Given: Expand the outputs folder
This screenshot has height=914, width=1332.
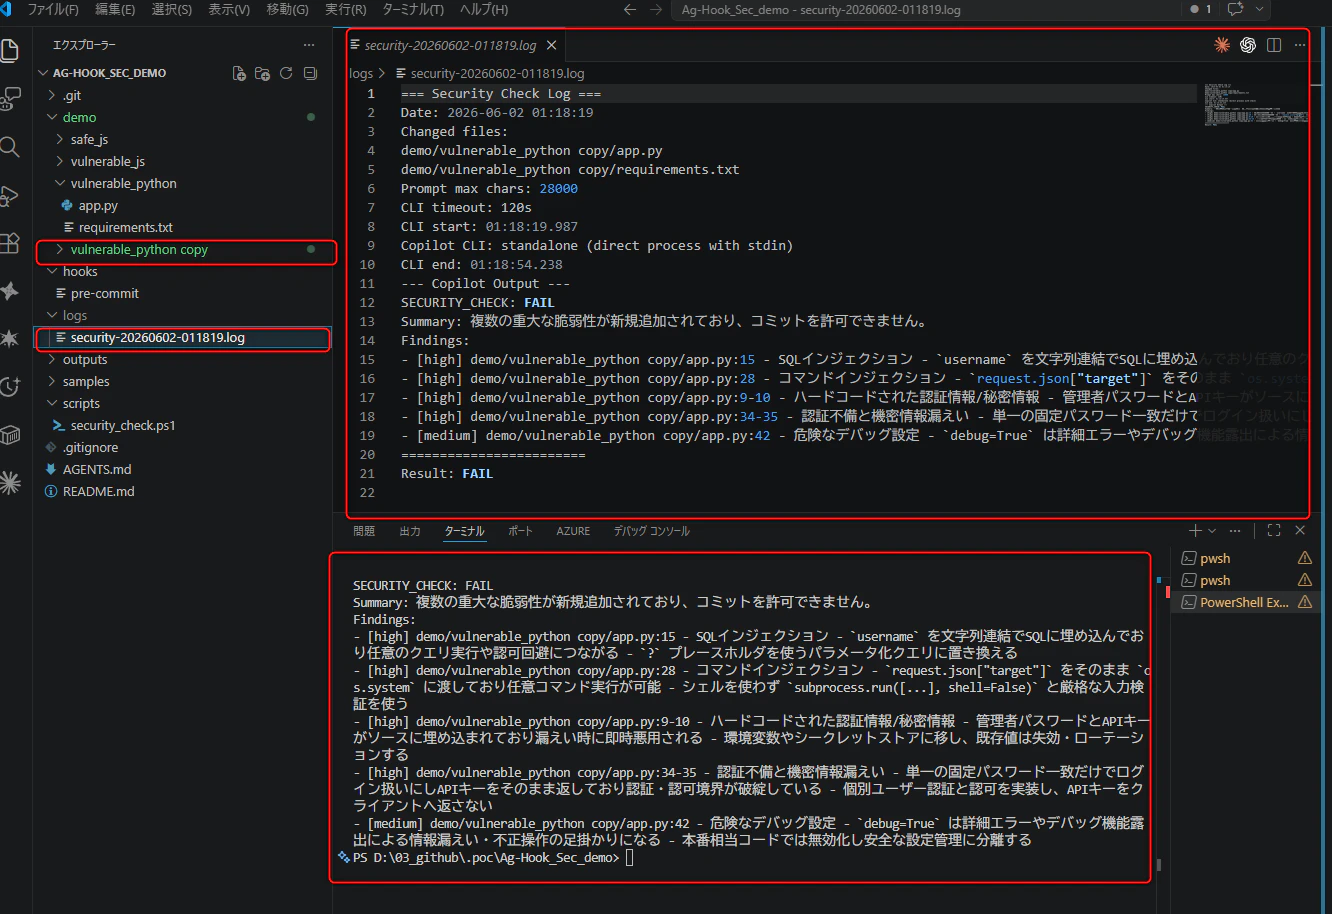Looking at the screenshot, I should pos(184,359).
